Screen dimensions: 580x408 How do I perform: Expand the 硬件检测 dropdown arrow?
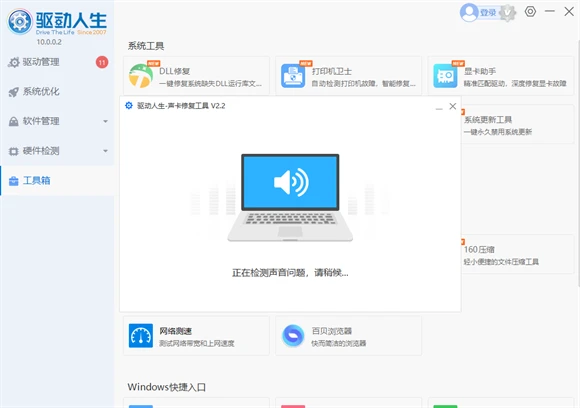pos(105,151)
